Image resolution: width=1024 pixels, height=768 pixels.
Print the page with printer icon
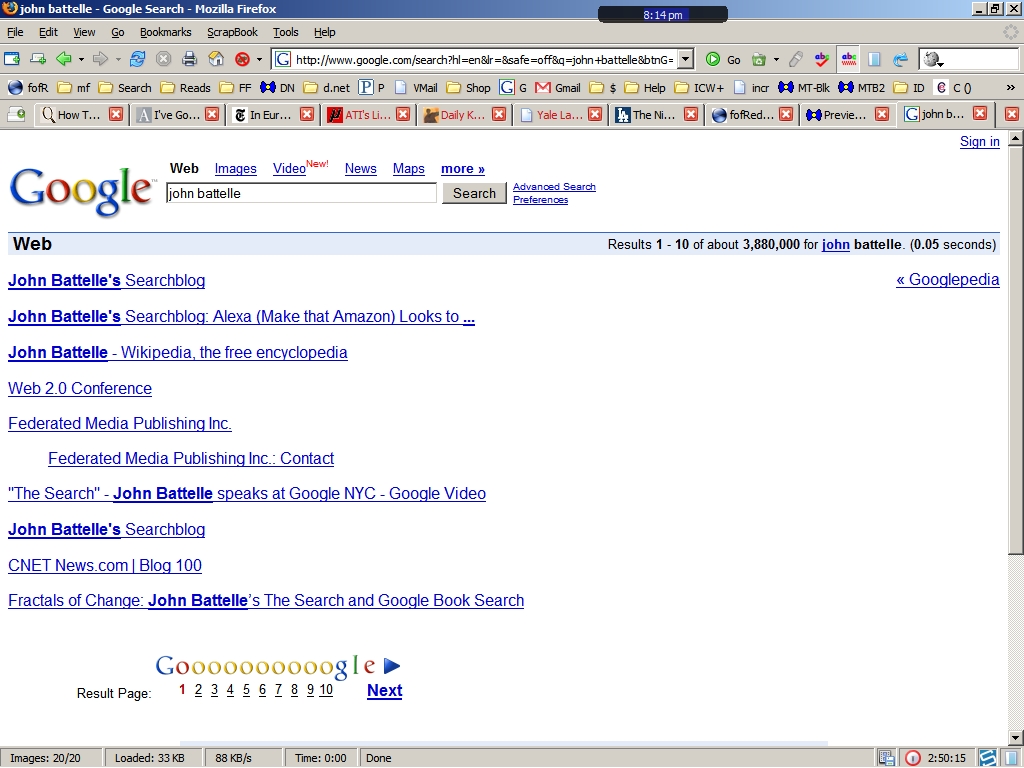click(189, 59)
